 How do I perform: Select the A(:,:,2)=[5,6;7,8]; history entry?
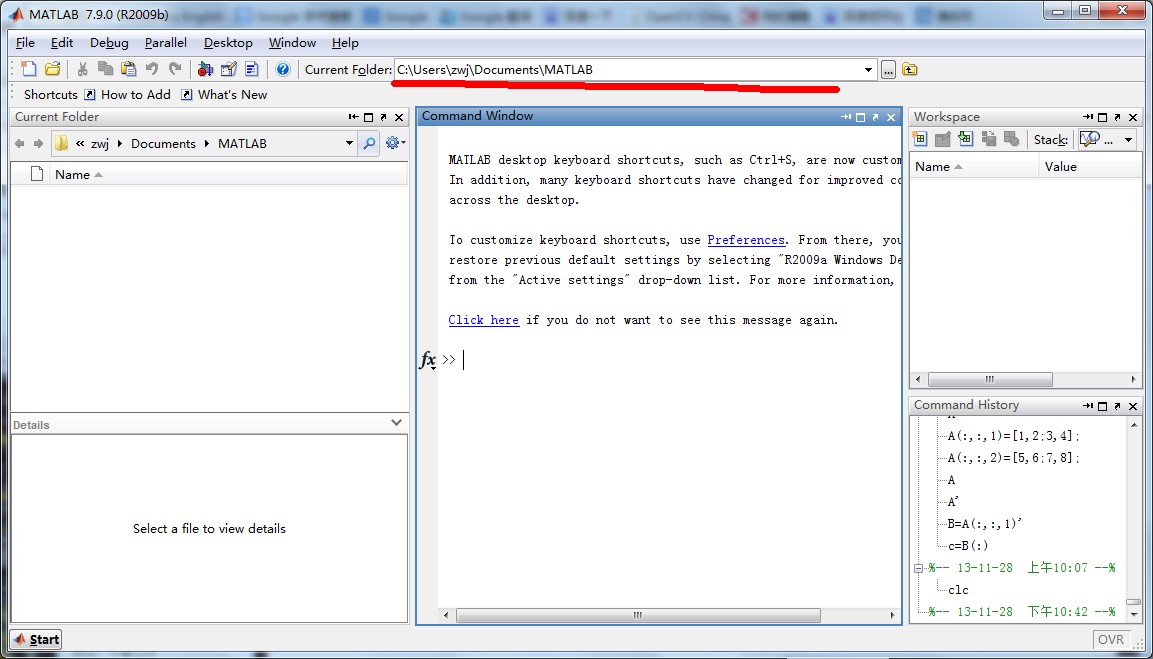(1014, 458)
